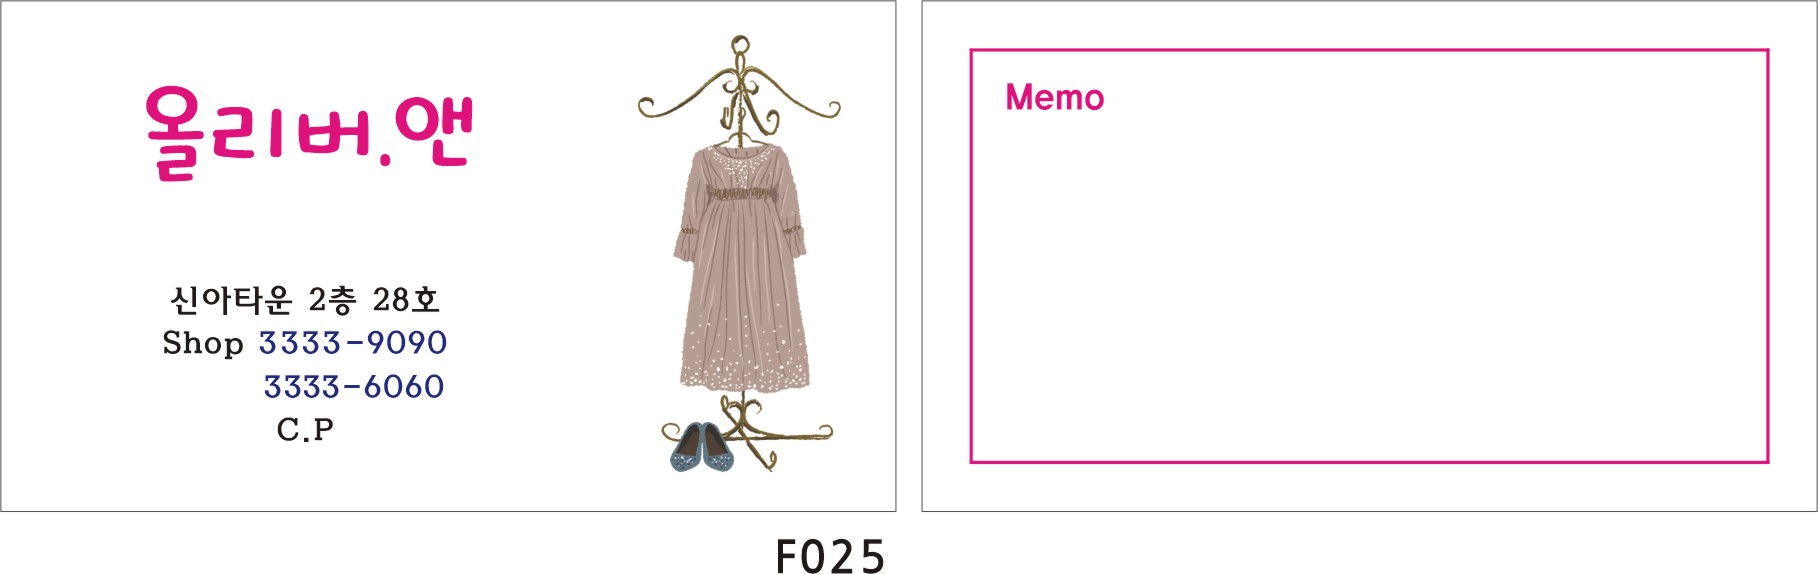Click the dress's beaded neckline detail
The image size is (1818, 574).
(740, 164)
